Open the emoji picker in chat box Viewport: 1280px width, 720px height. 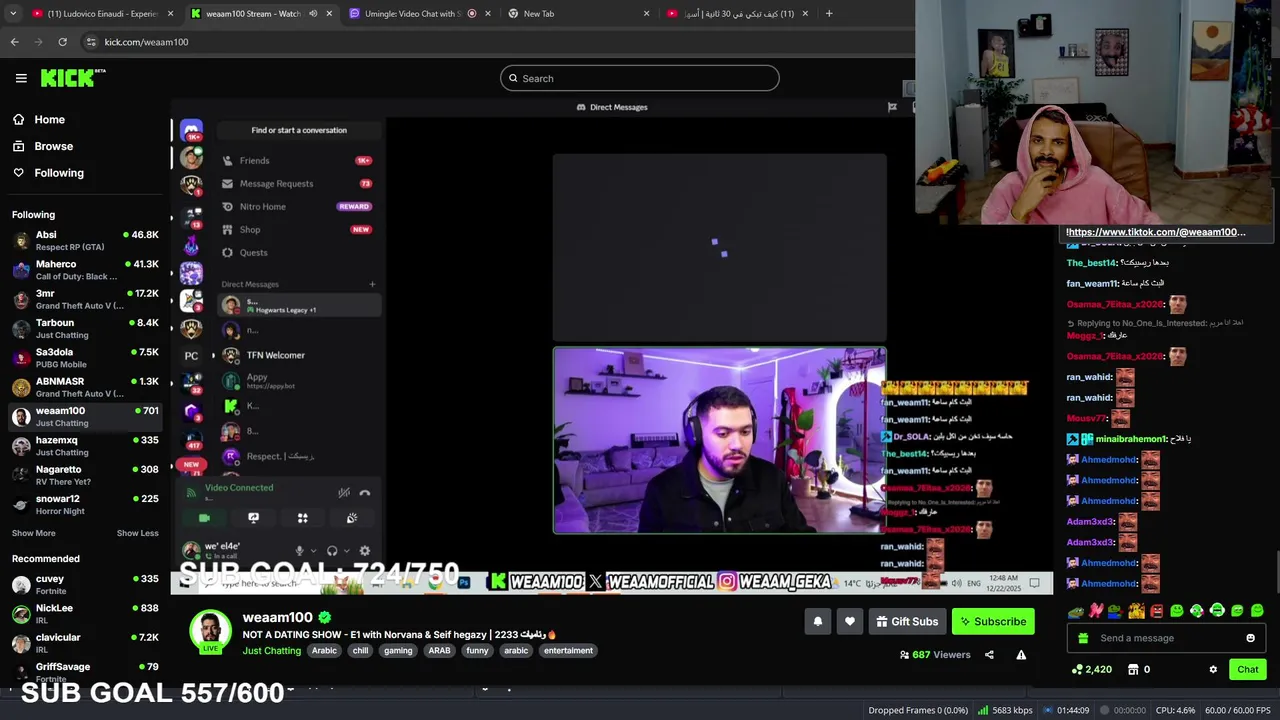click(x=1250, y=638)
